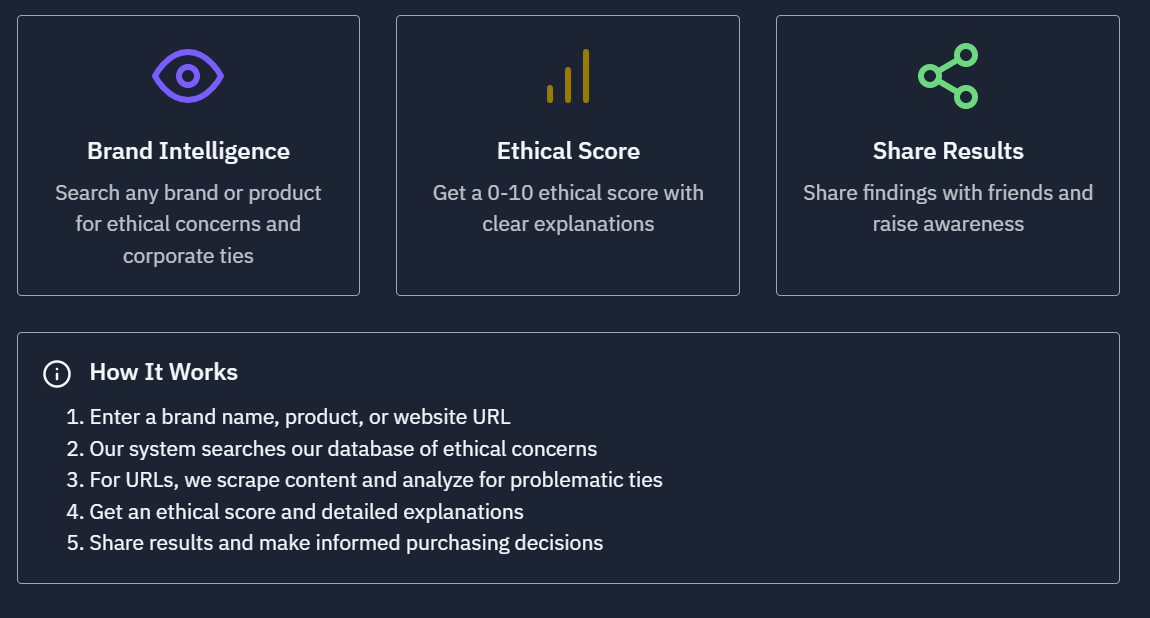The image size is (1150, 618).
Task: Select the Brand Intelligence heading
Action: (188, 151)
